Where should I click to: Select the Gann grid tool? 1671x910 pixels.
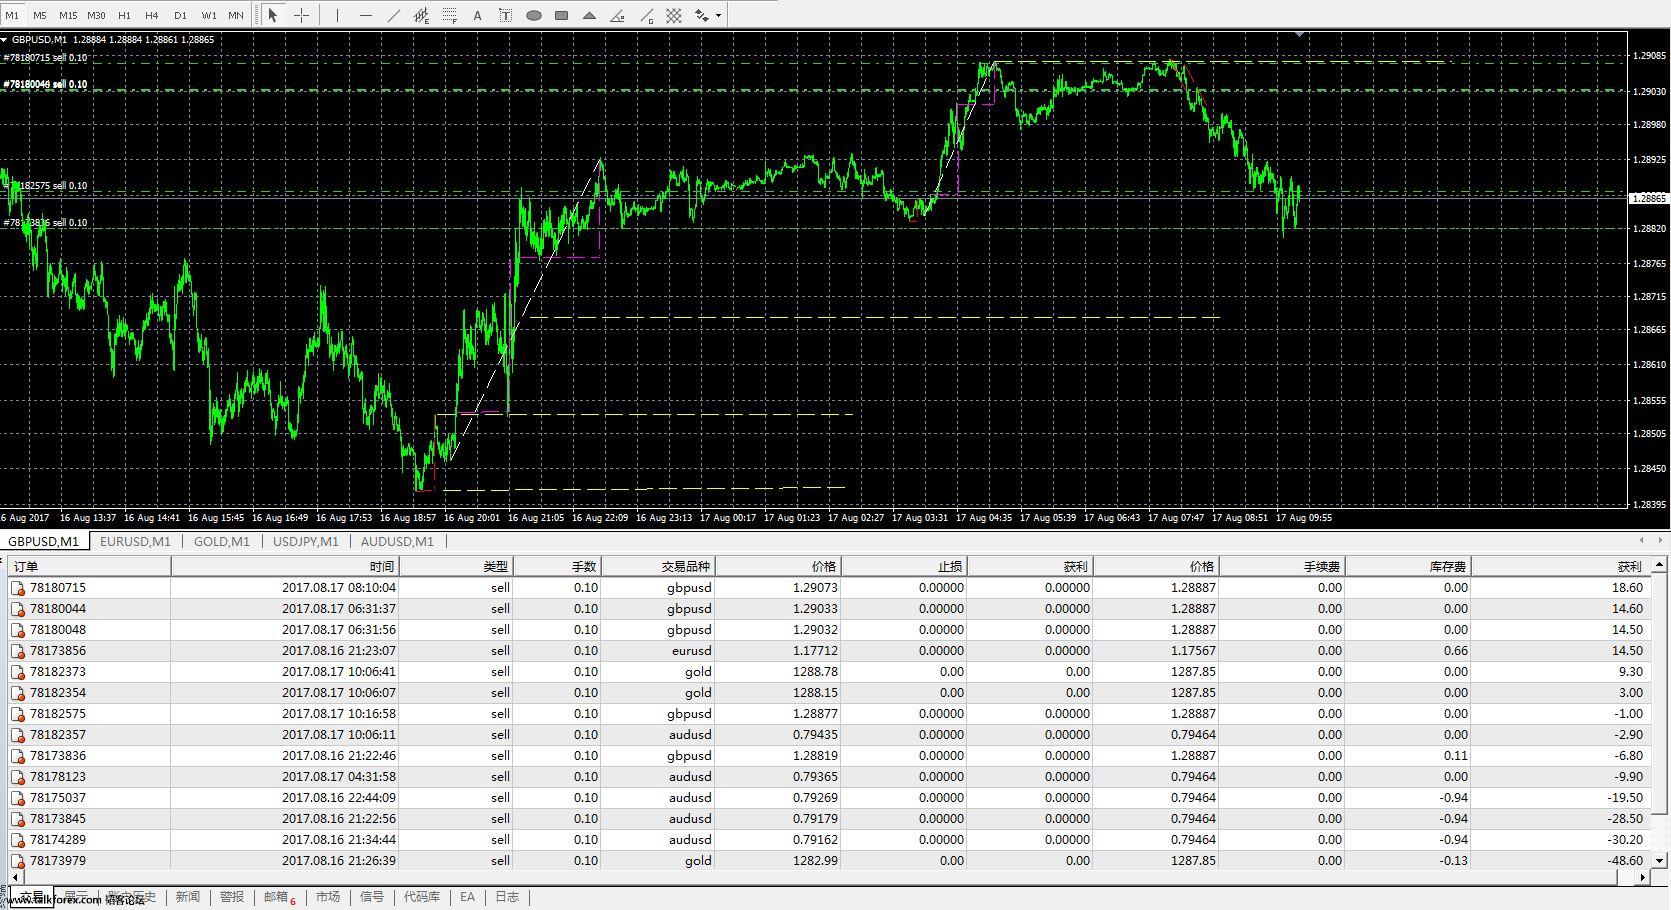674,15
